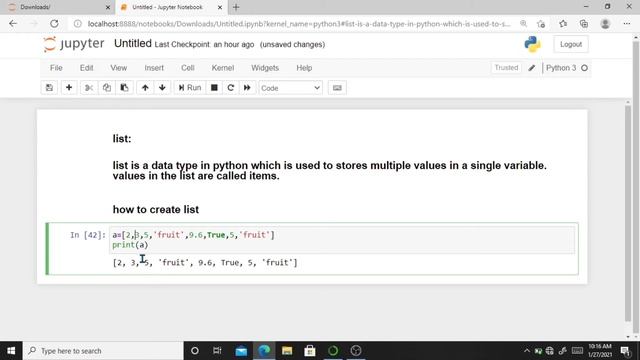
Task: Open a new browser tab
Action: [x=236, y=7]
